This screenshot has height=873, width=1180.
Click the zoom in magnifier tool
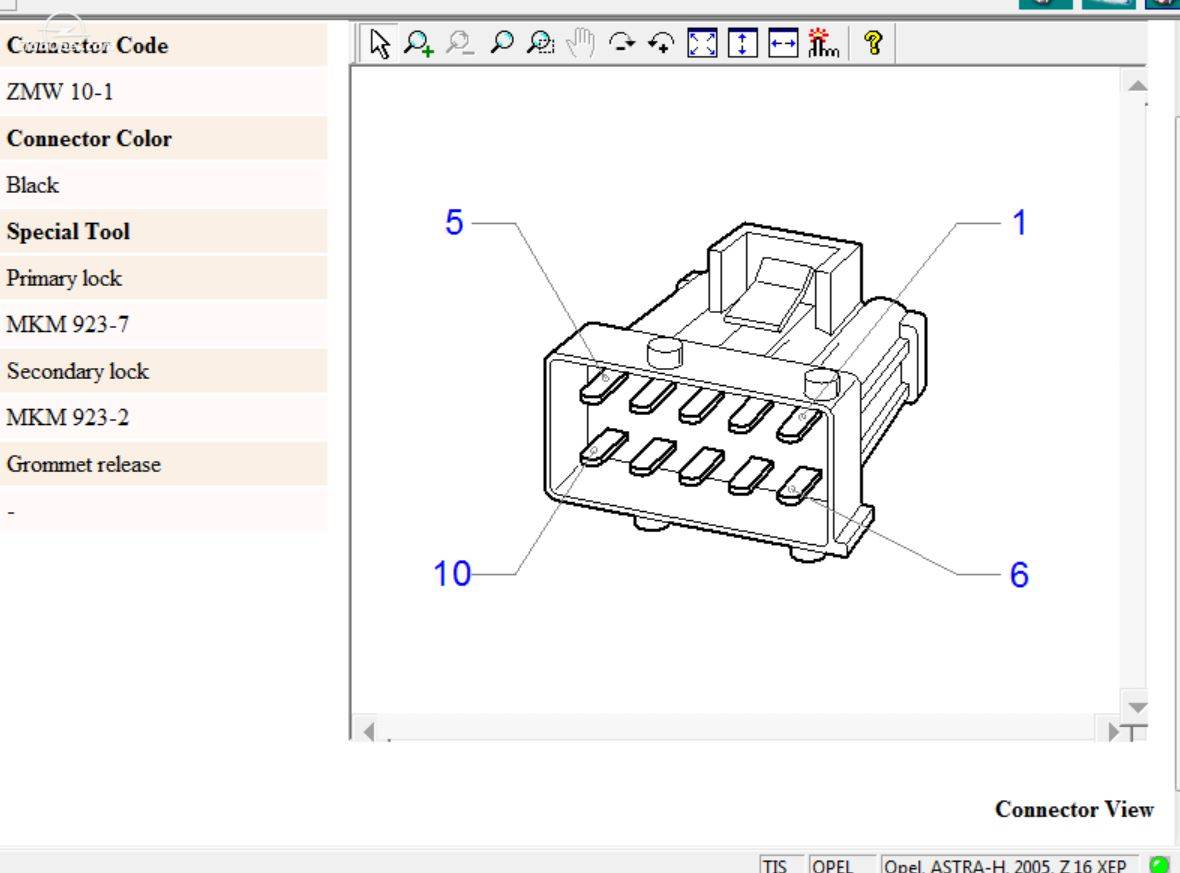tap(419, 43)
